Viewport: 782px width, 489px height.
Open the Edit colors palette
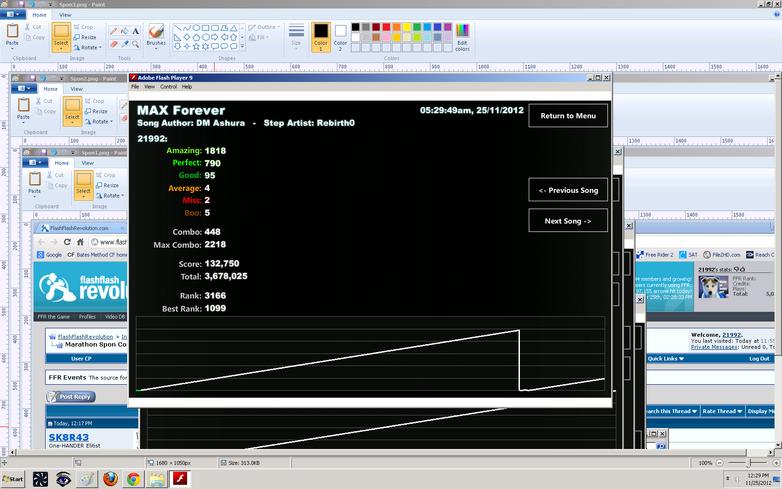pos(462,37)
